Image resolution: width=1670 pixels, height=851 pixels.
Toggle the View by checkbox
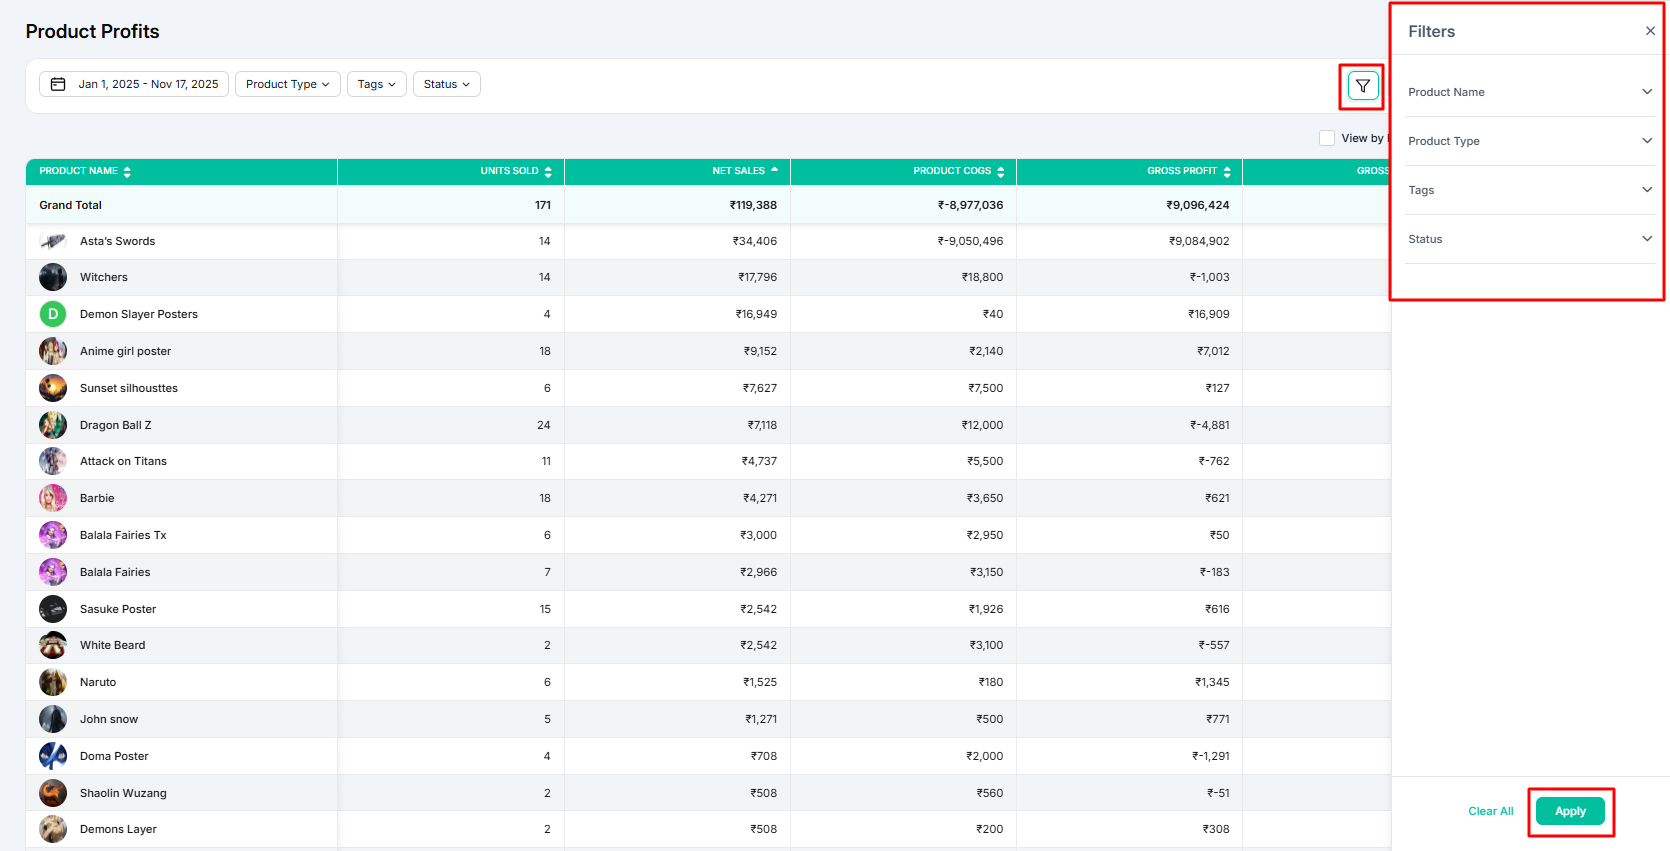(1327, 138)
